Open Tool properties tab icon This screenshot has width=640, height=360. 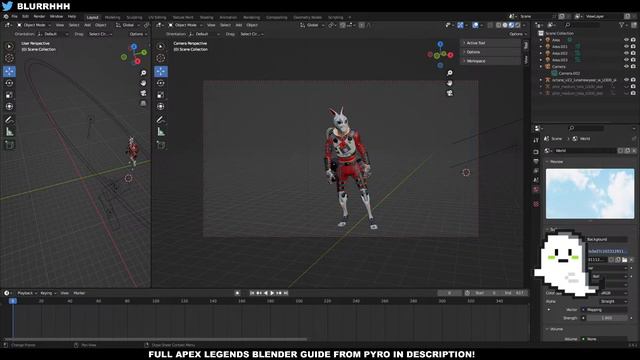click(536, 140)
